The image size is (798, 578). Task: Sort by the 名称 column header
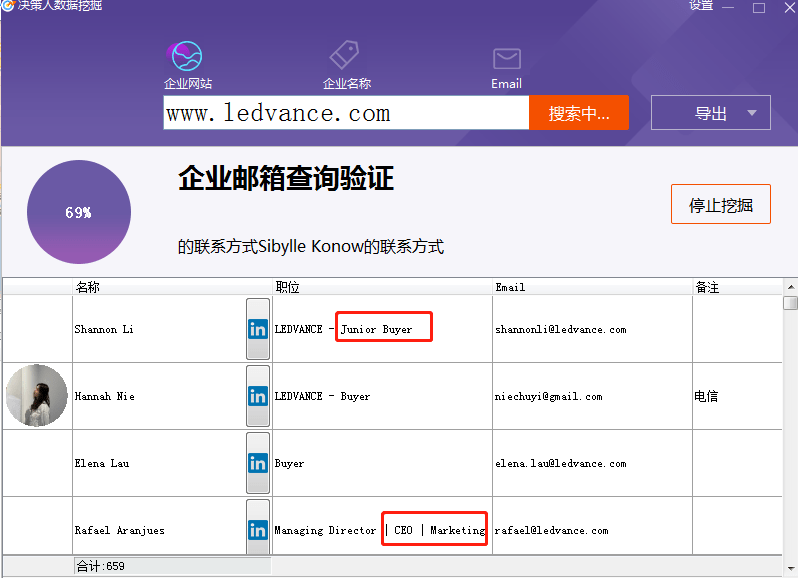(x=88, y=287)
